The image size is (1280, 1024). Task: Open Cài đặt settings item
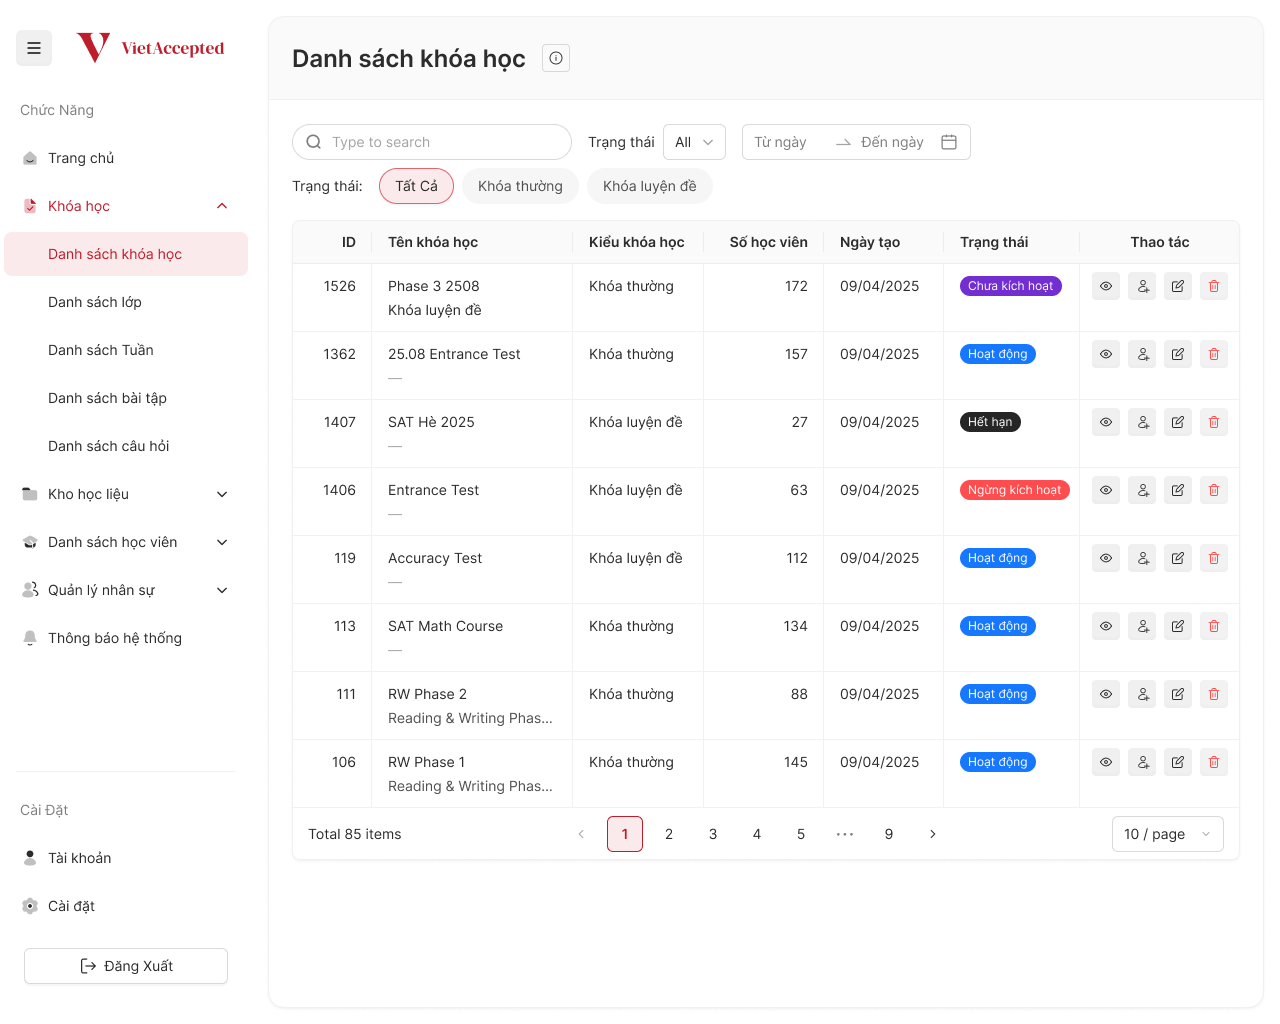pos(126,906)
